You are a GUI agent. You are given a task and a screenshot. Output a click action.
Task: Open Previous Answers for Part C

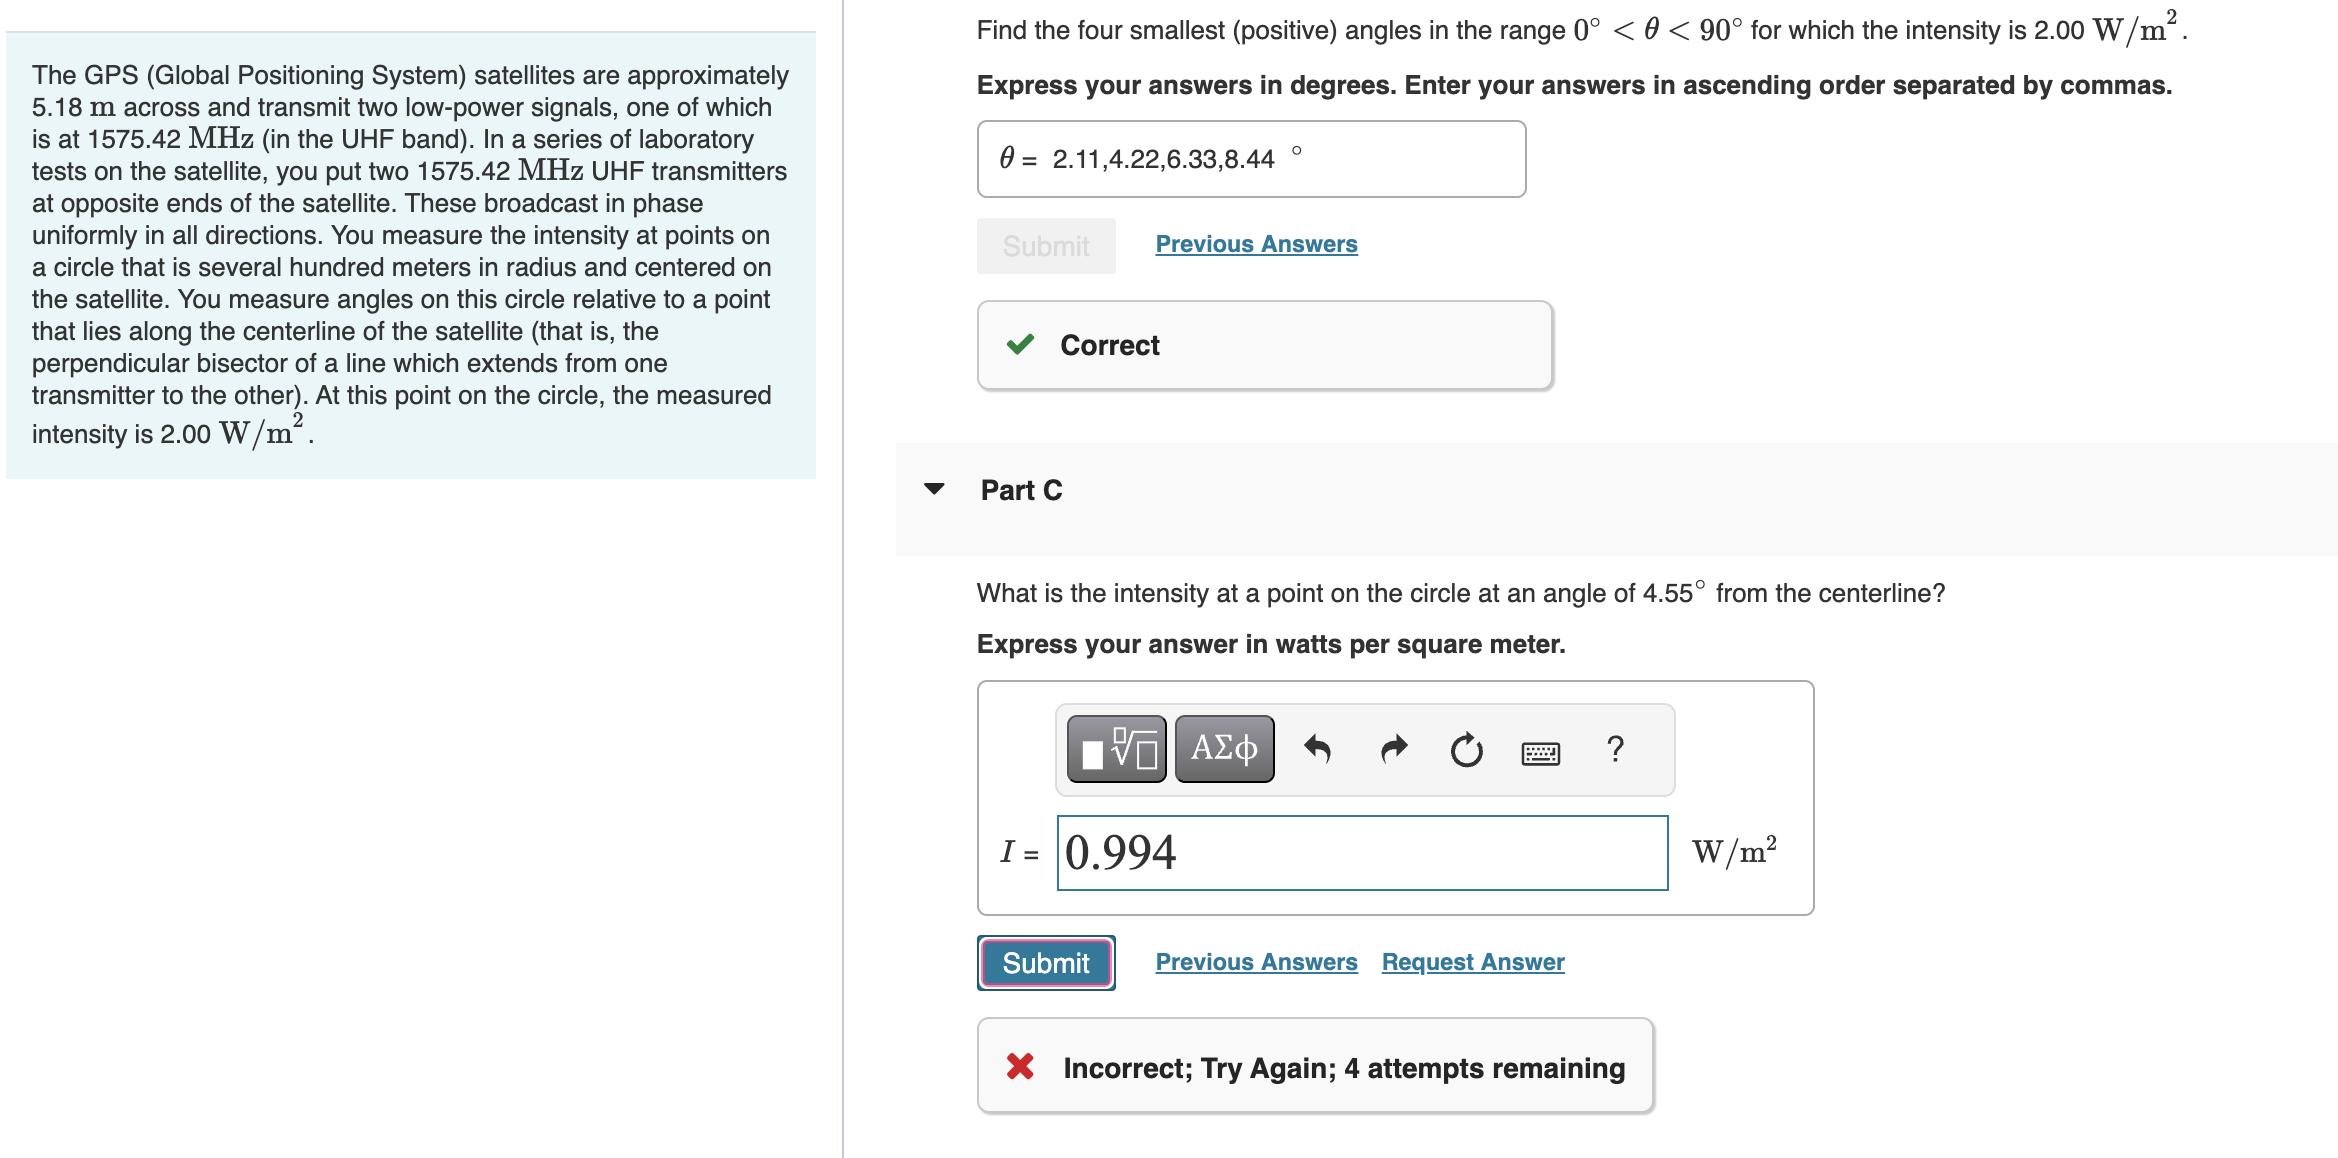(x=1256, y=961)
